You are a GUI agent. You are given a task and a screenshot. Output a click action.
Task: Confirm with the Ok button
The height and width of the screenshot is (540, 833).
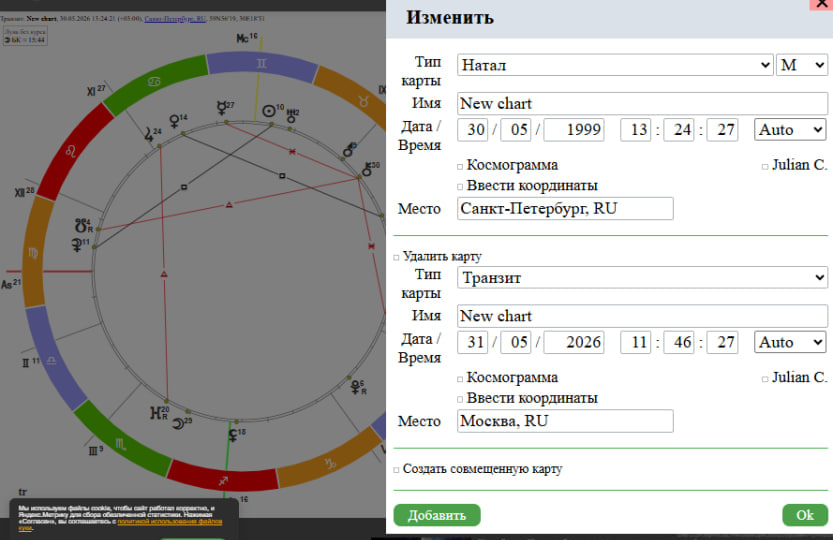805,515
